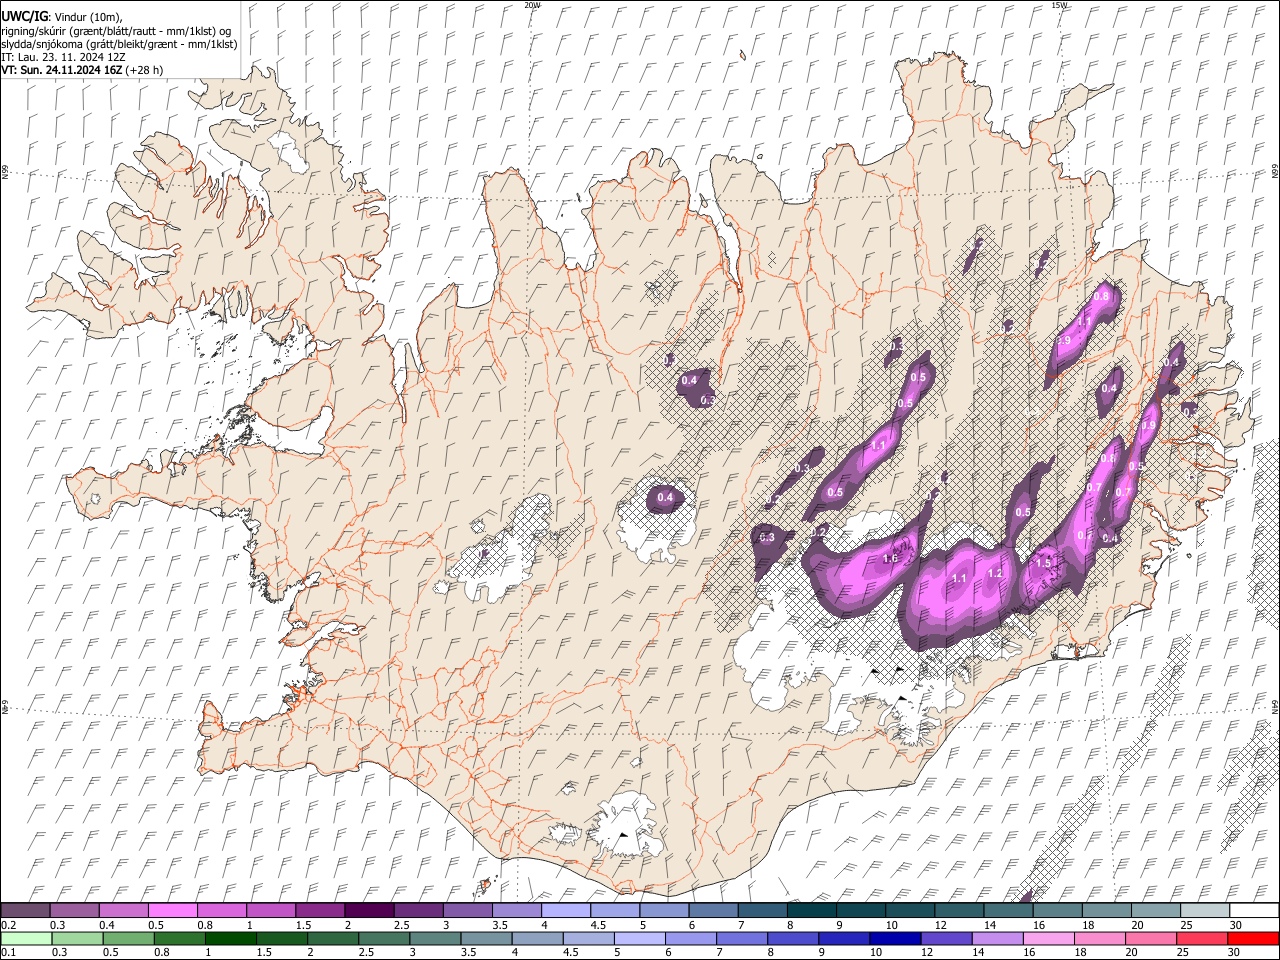The image size is (1280, 960).
Task: Pick the darkest purple 2 swatch in snow scale
Action: (x=369, y=911)
